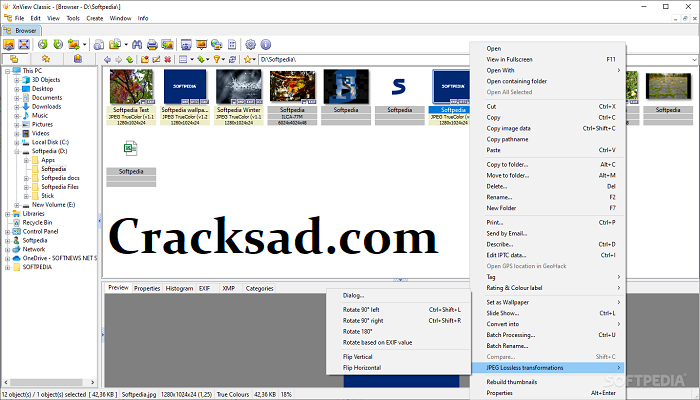Select Rebuild thumbnails in context menu
This screenshot has height=400, width=700.
point(550,382)
